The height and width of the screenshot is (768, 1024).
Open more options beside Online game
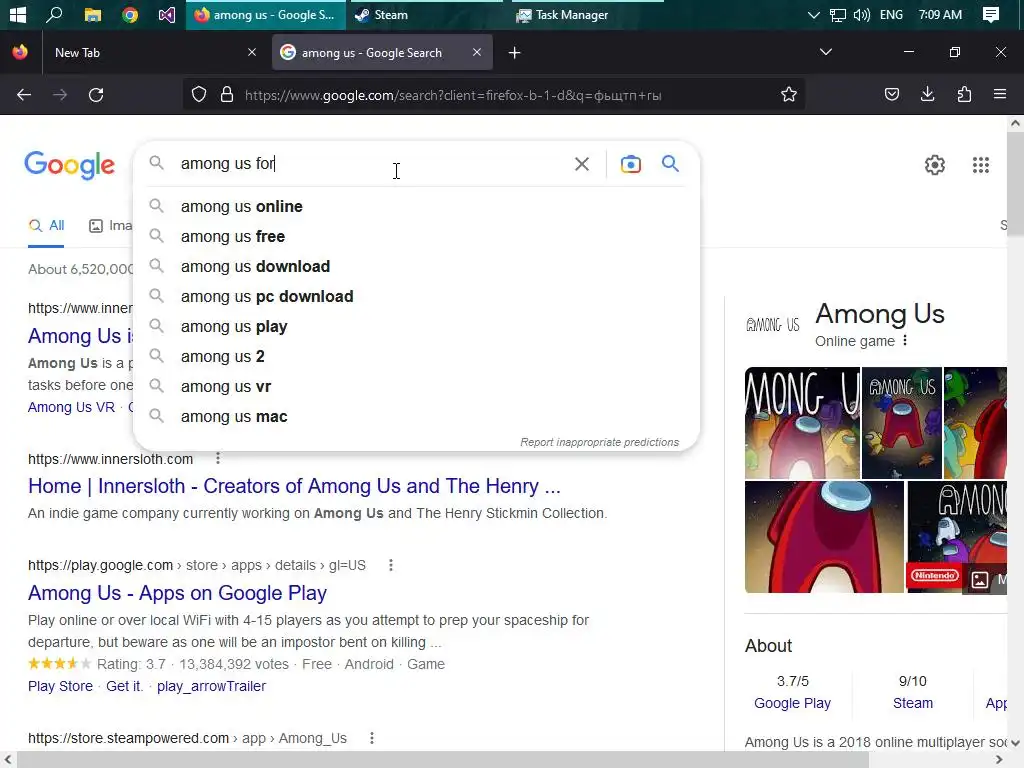[904, 340]
